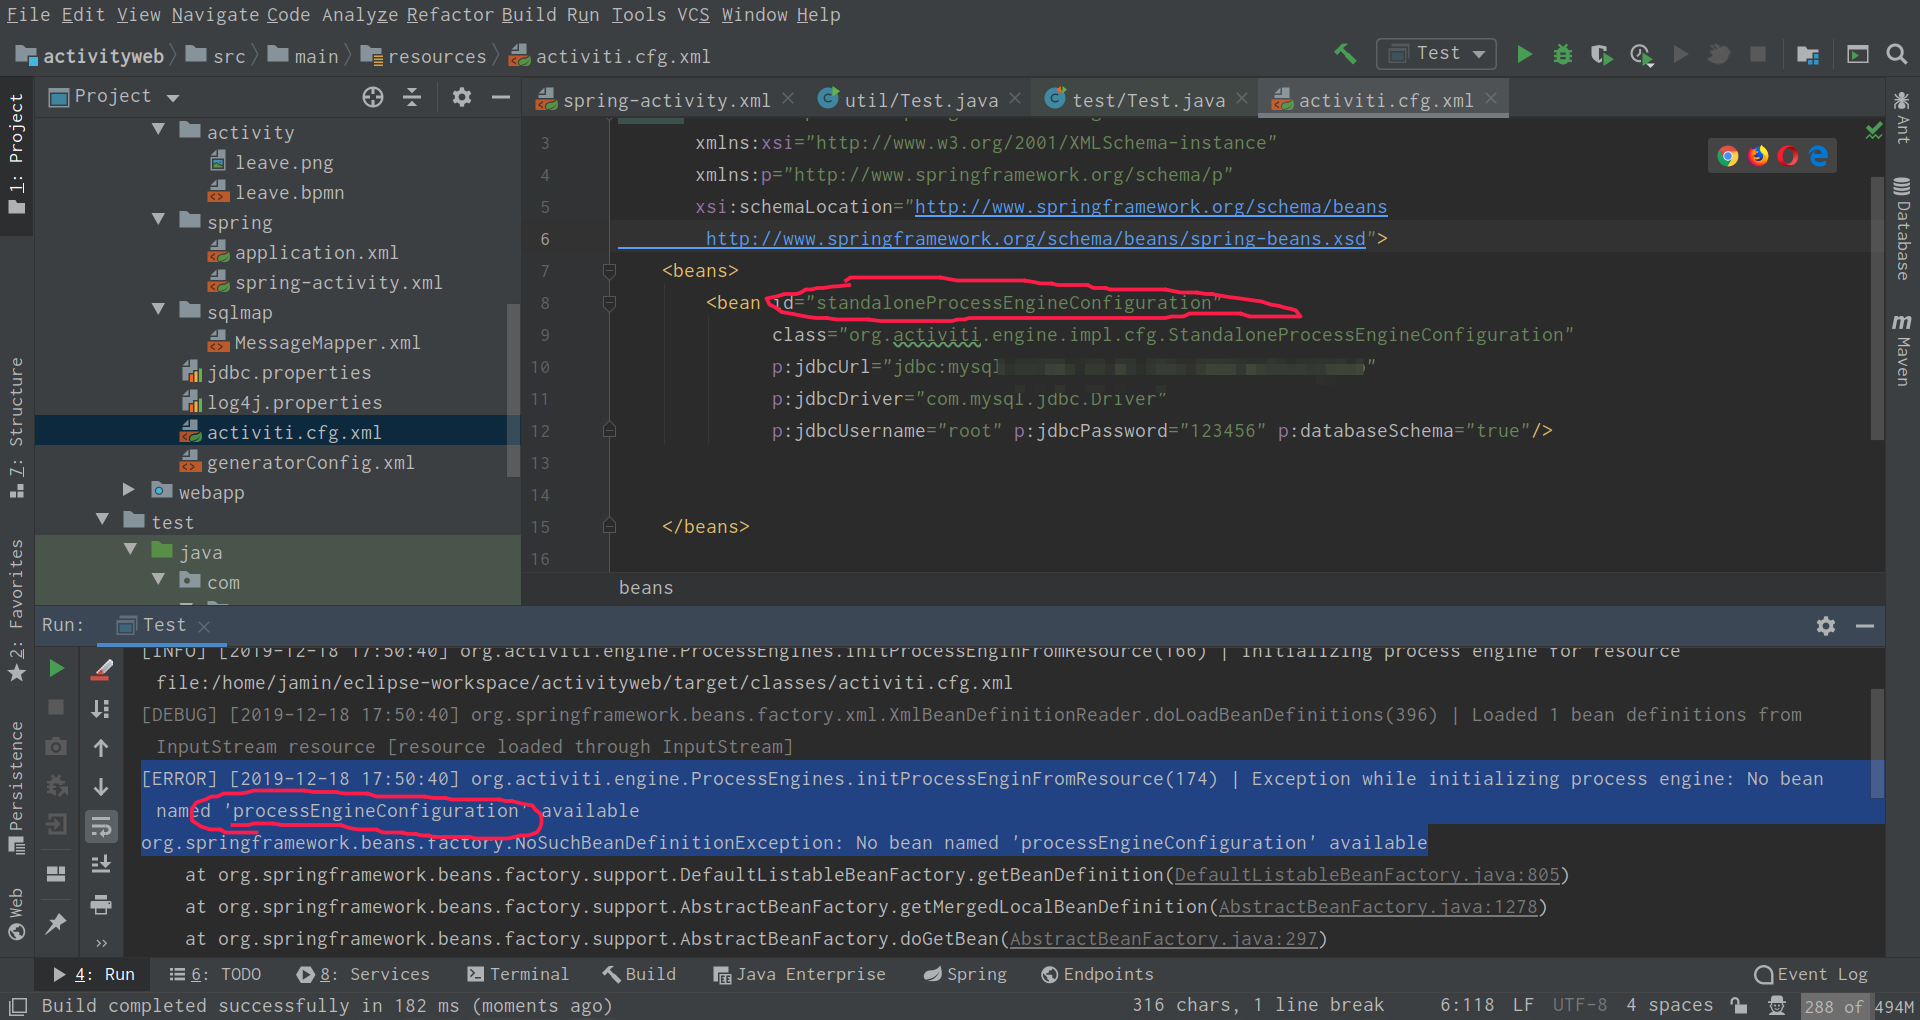Click the resources breadcrumb in navigation bar
Image resolution: width=1920 pixels, height=1020 pixels.
(x=425, y=56)
